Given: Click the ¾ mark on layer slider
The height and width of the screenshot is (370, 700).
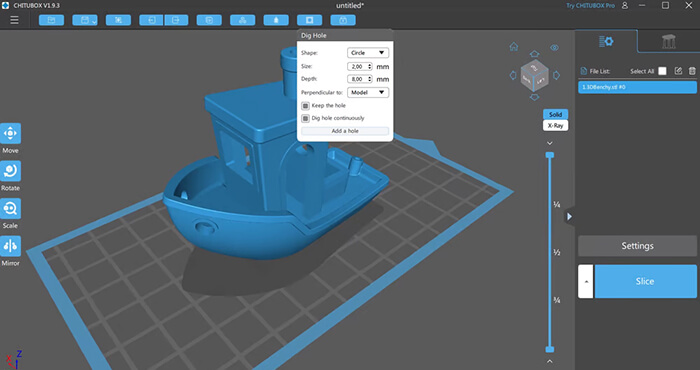Looking at the screenshot, I should [x=557, y=300].
